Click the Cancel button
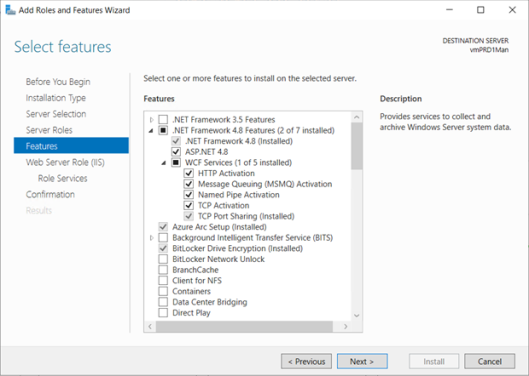Image resolution: width=529 pixels, height=376 pixels. (x=490, y=361)
